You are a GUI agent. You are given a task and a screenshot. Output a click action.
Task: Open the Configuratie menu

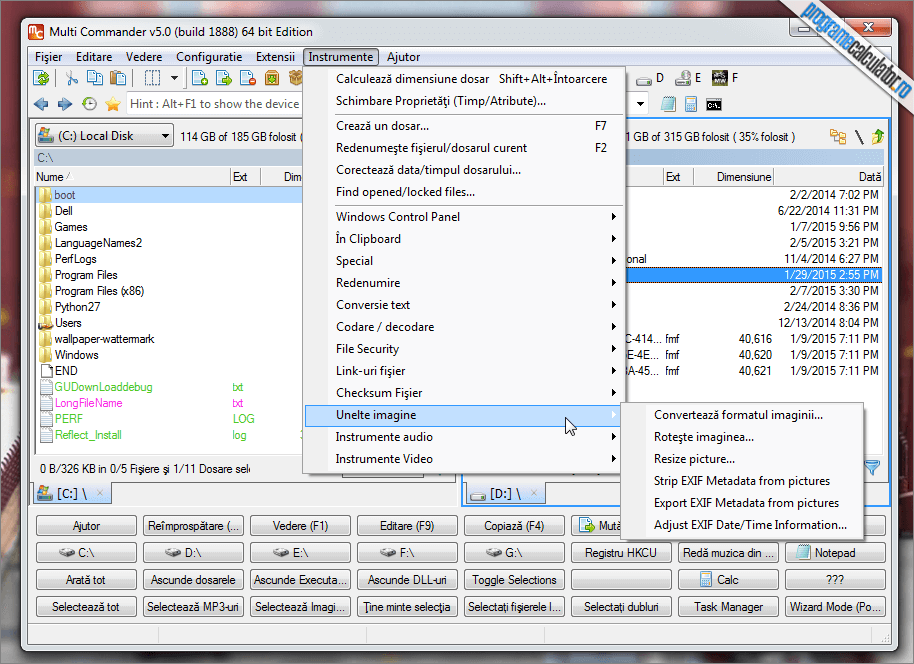coord(209,57)
